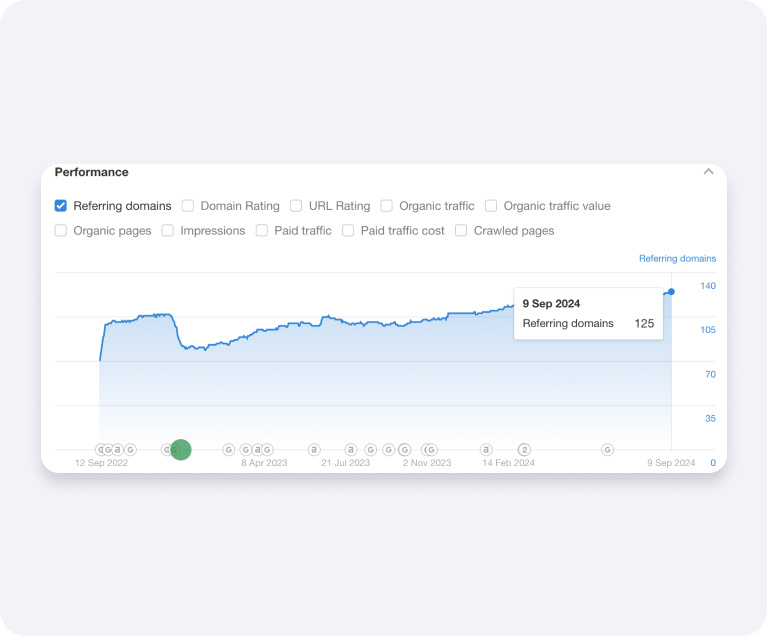Click the 12 Sep 2022 date label
The height and width of the screenshot is (636, 767).
[101, 463]
